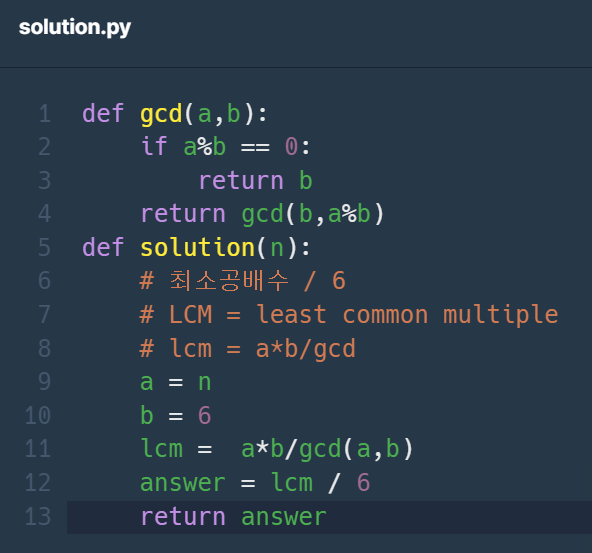Click line number 13 in gutter
592x553 pixels.
pyautogui.click(x=38, y=516)
